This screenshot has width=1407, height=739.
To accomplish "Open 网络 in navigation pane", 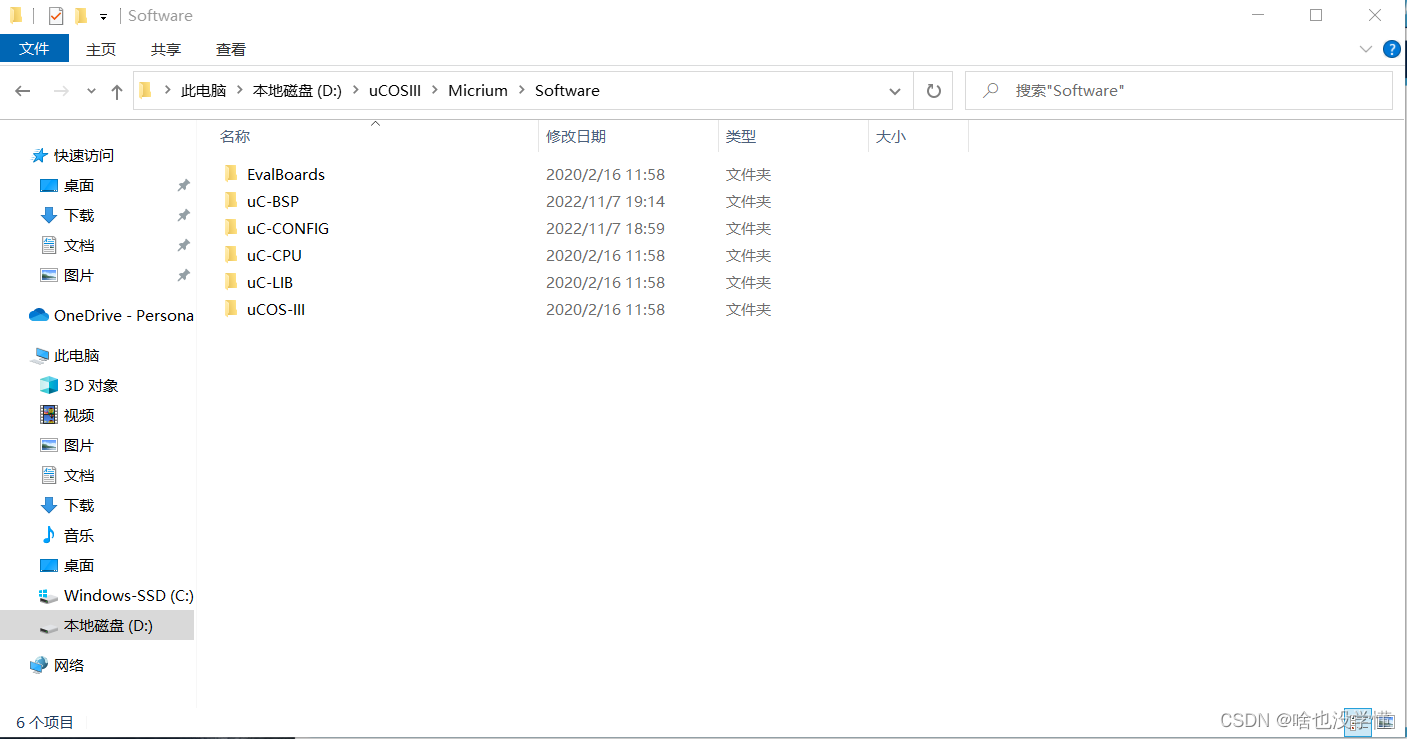I will [x=69, y=665].
